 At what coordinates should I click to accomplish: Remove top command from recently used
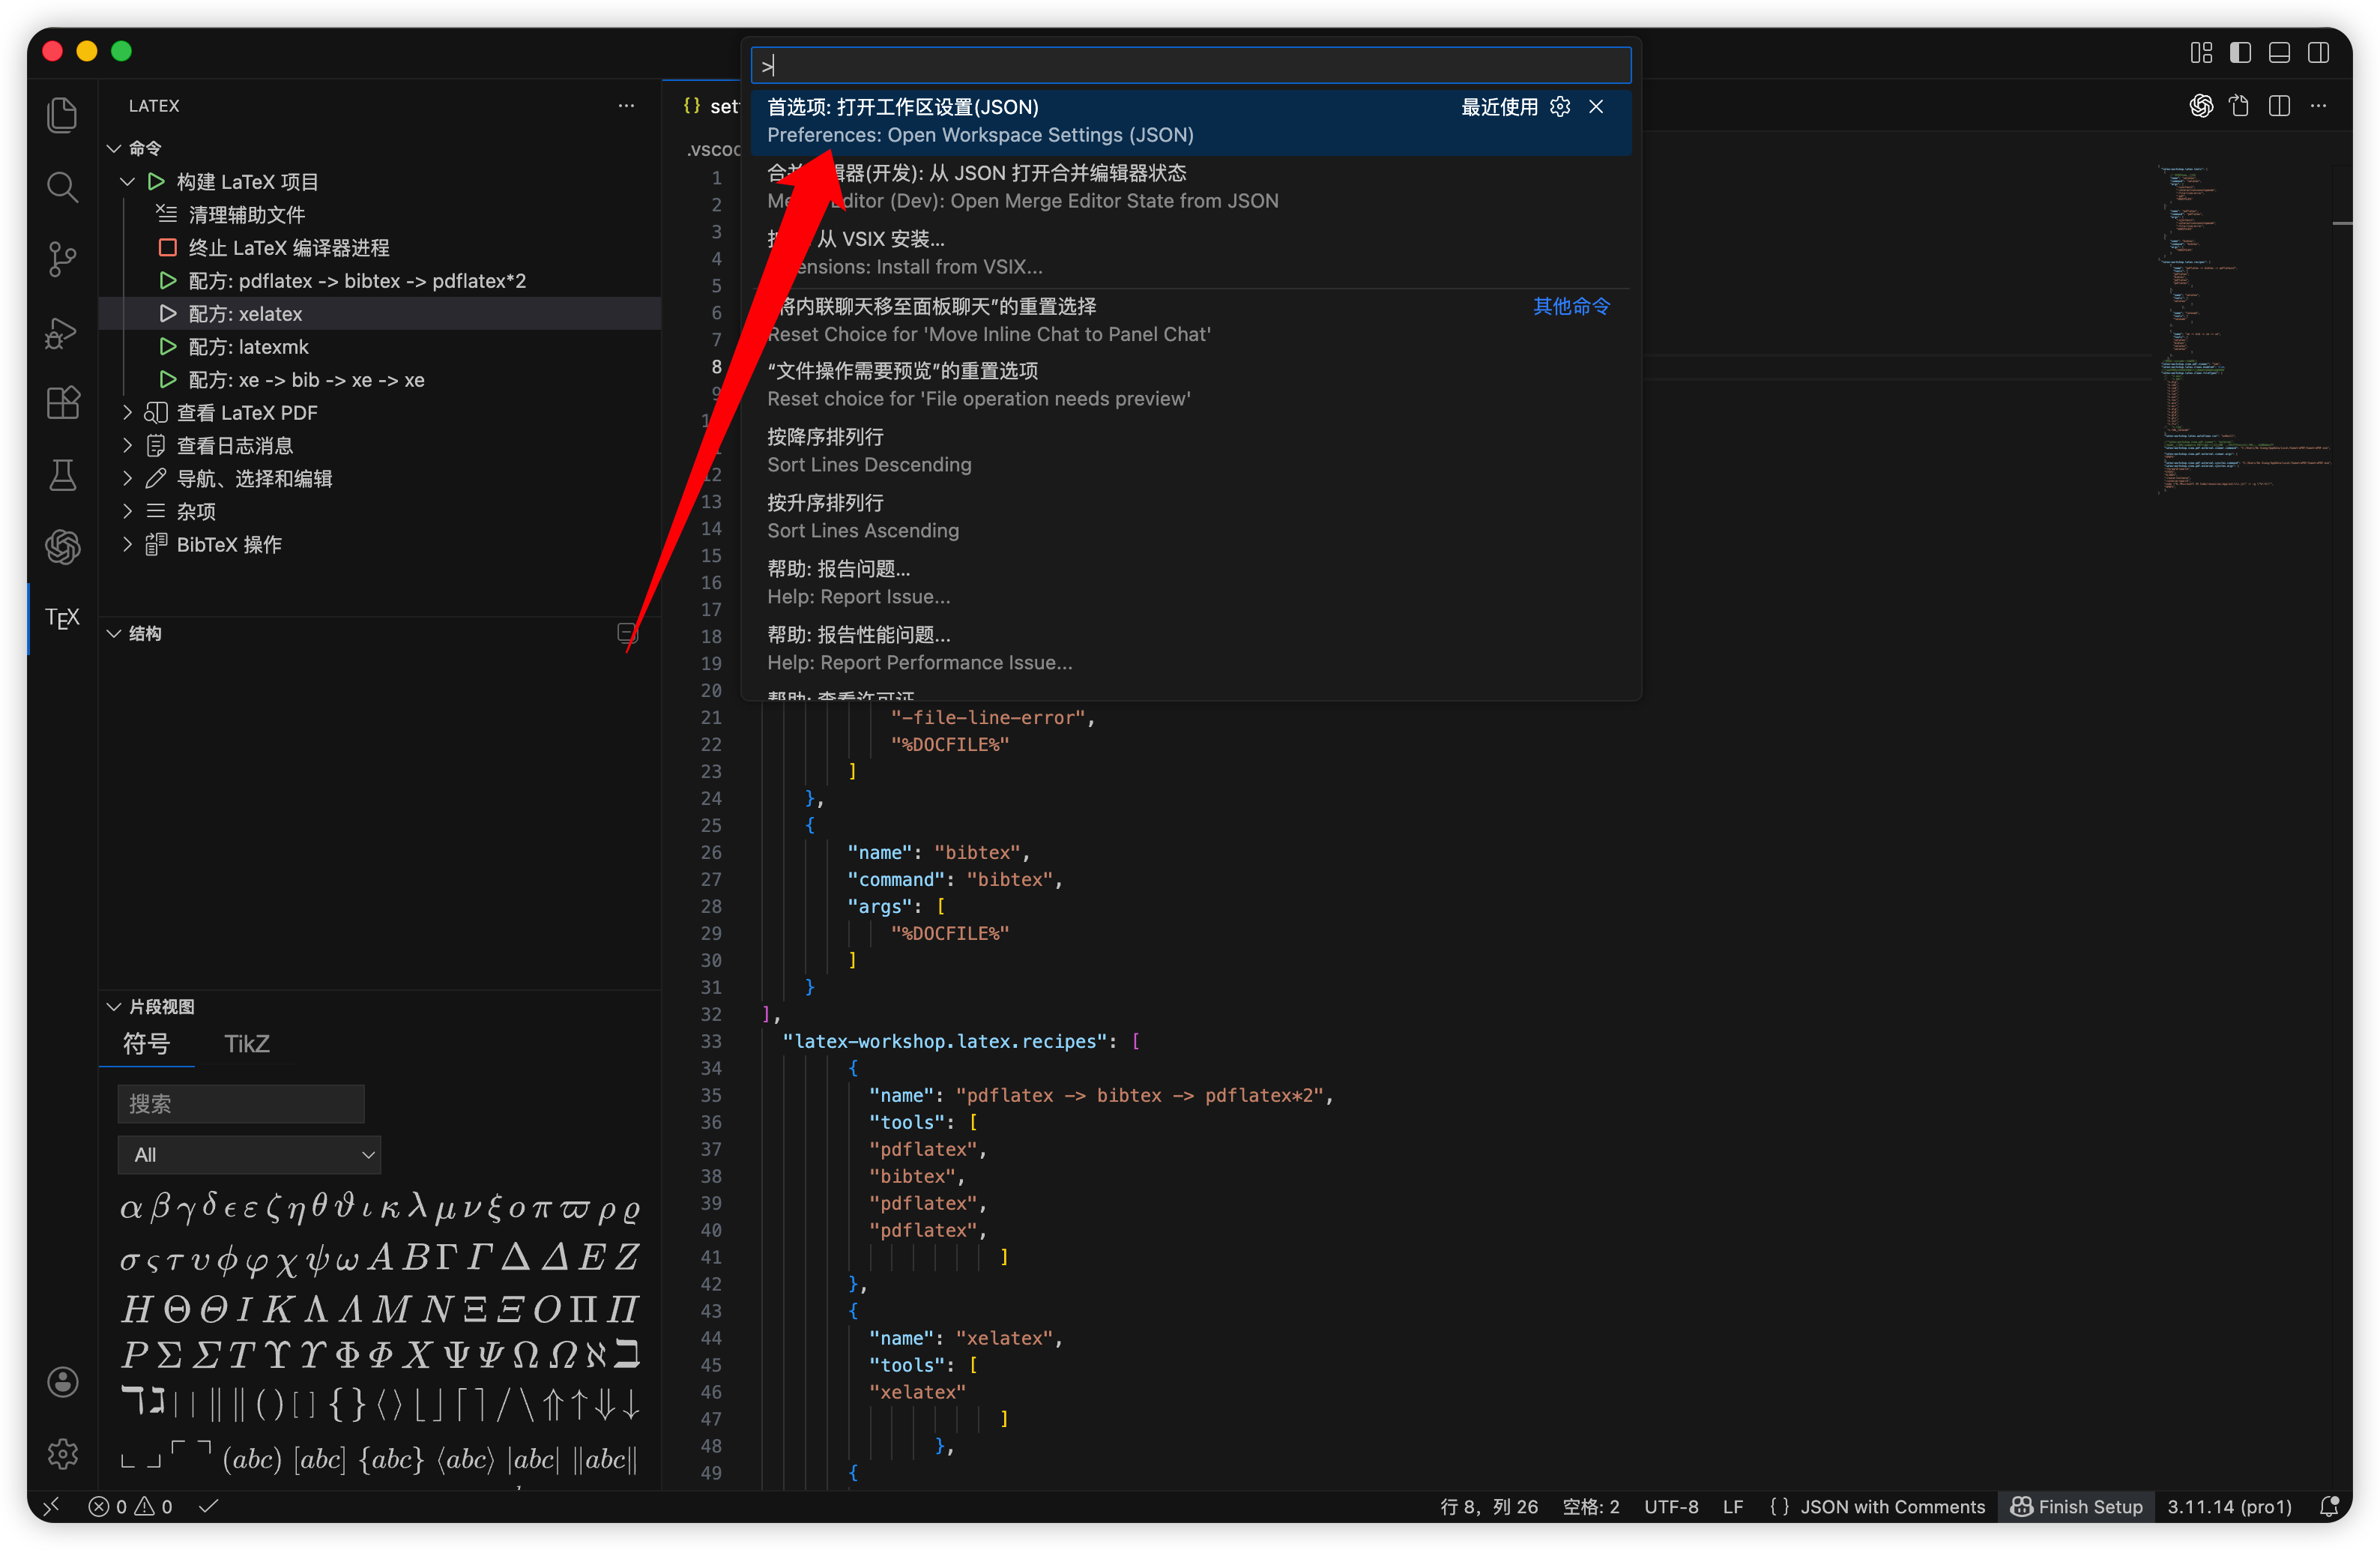(1596, 107)
